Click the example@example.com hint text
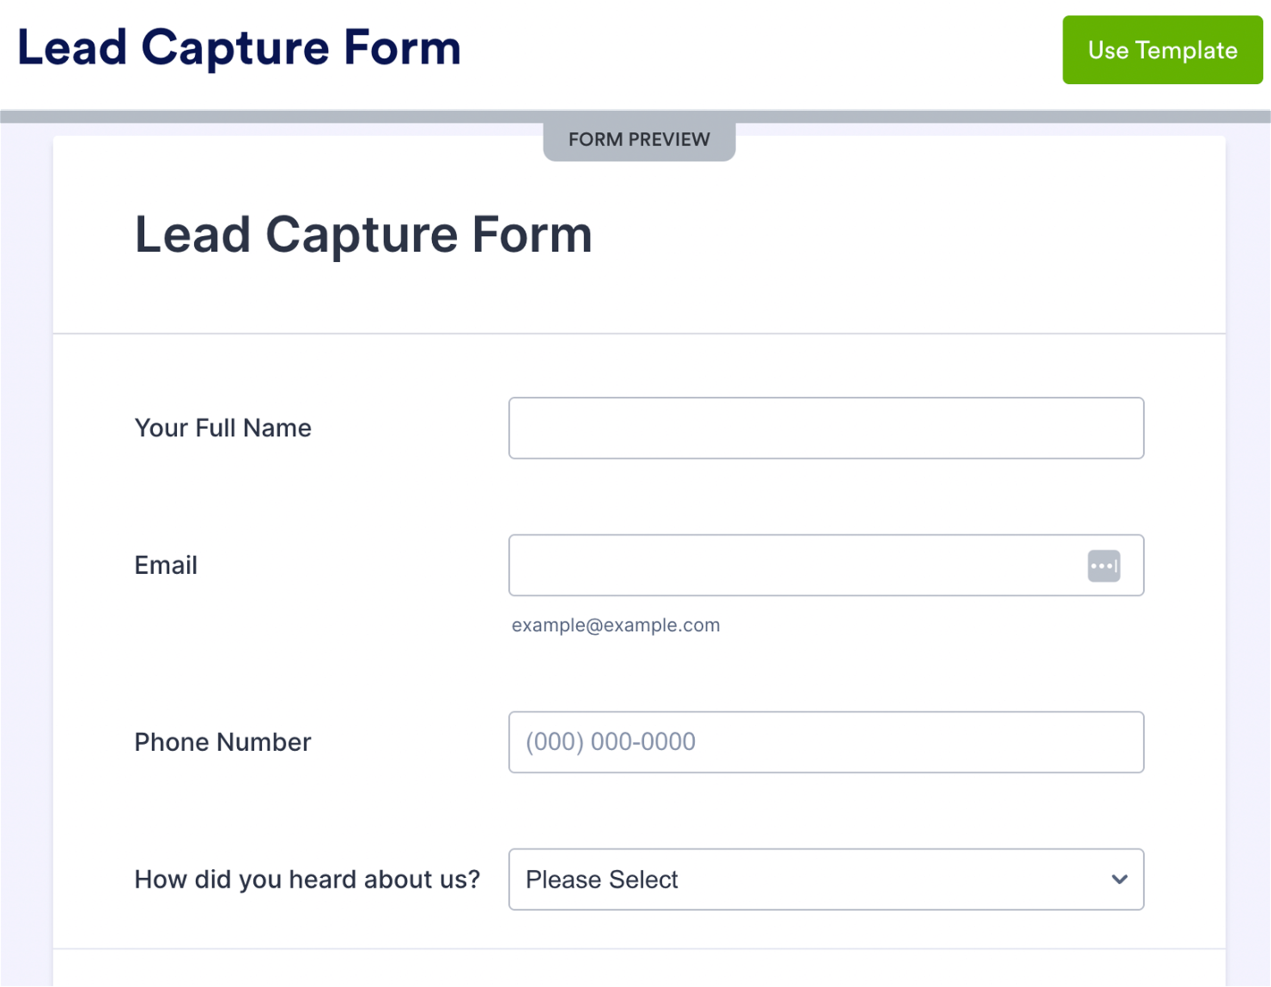The image size is (1271, 987). coord(615,625)
